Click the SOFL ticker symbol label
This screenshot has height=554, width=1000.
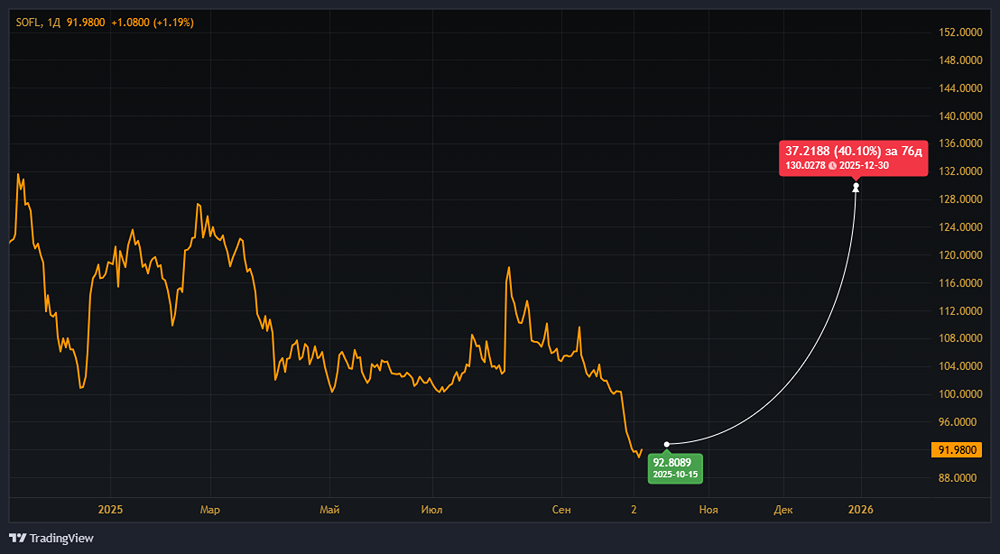tap(29, 22)
